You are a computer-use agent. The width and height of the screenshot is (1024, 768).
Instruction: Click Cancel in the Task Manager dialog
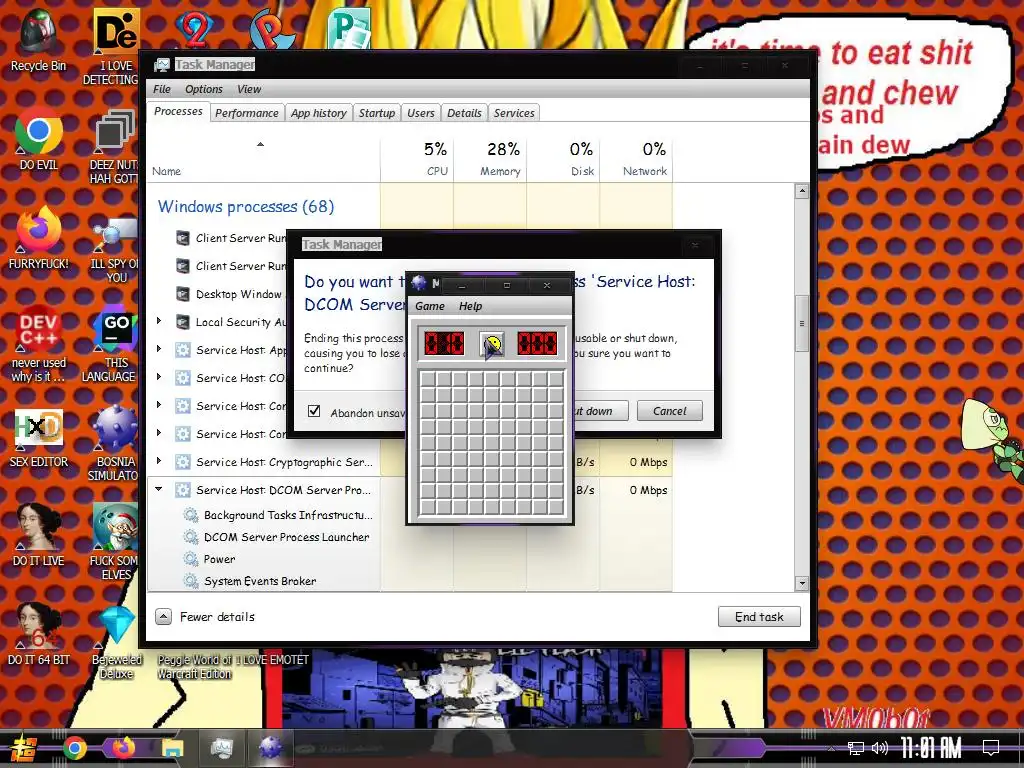pos(669,411)
